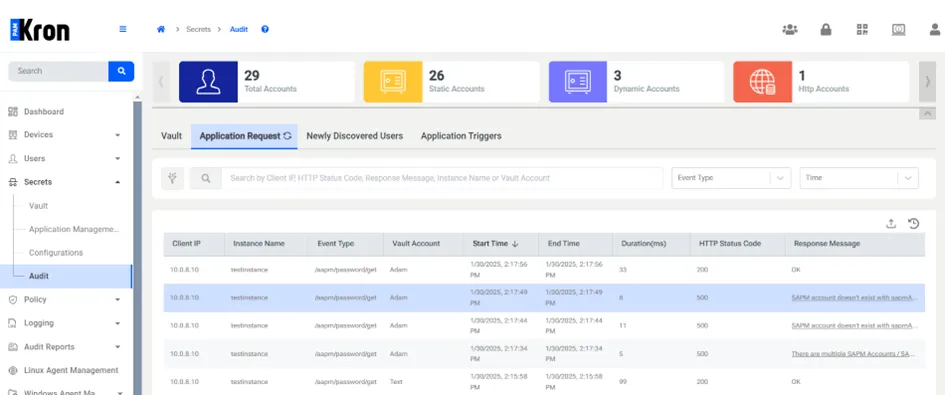
Task: Open Linux Agent Management in sidebar
Action: click(71, 370)
